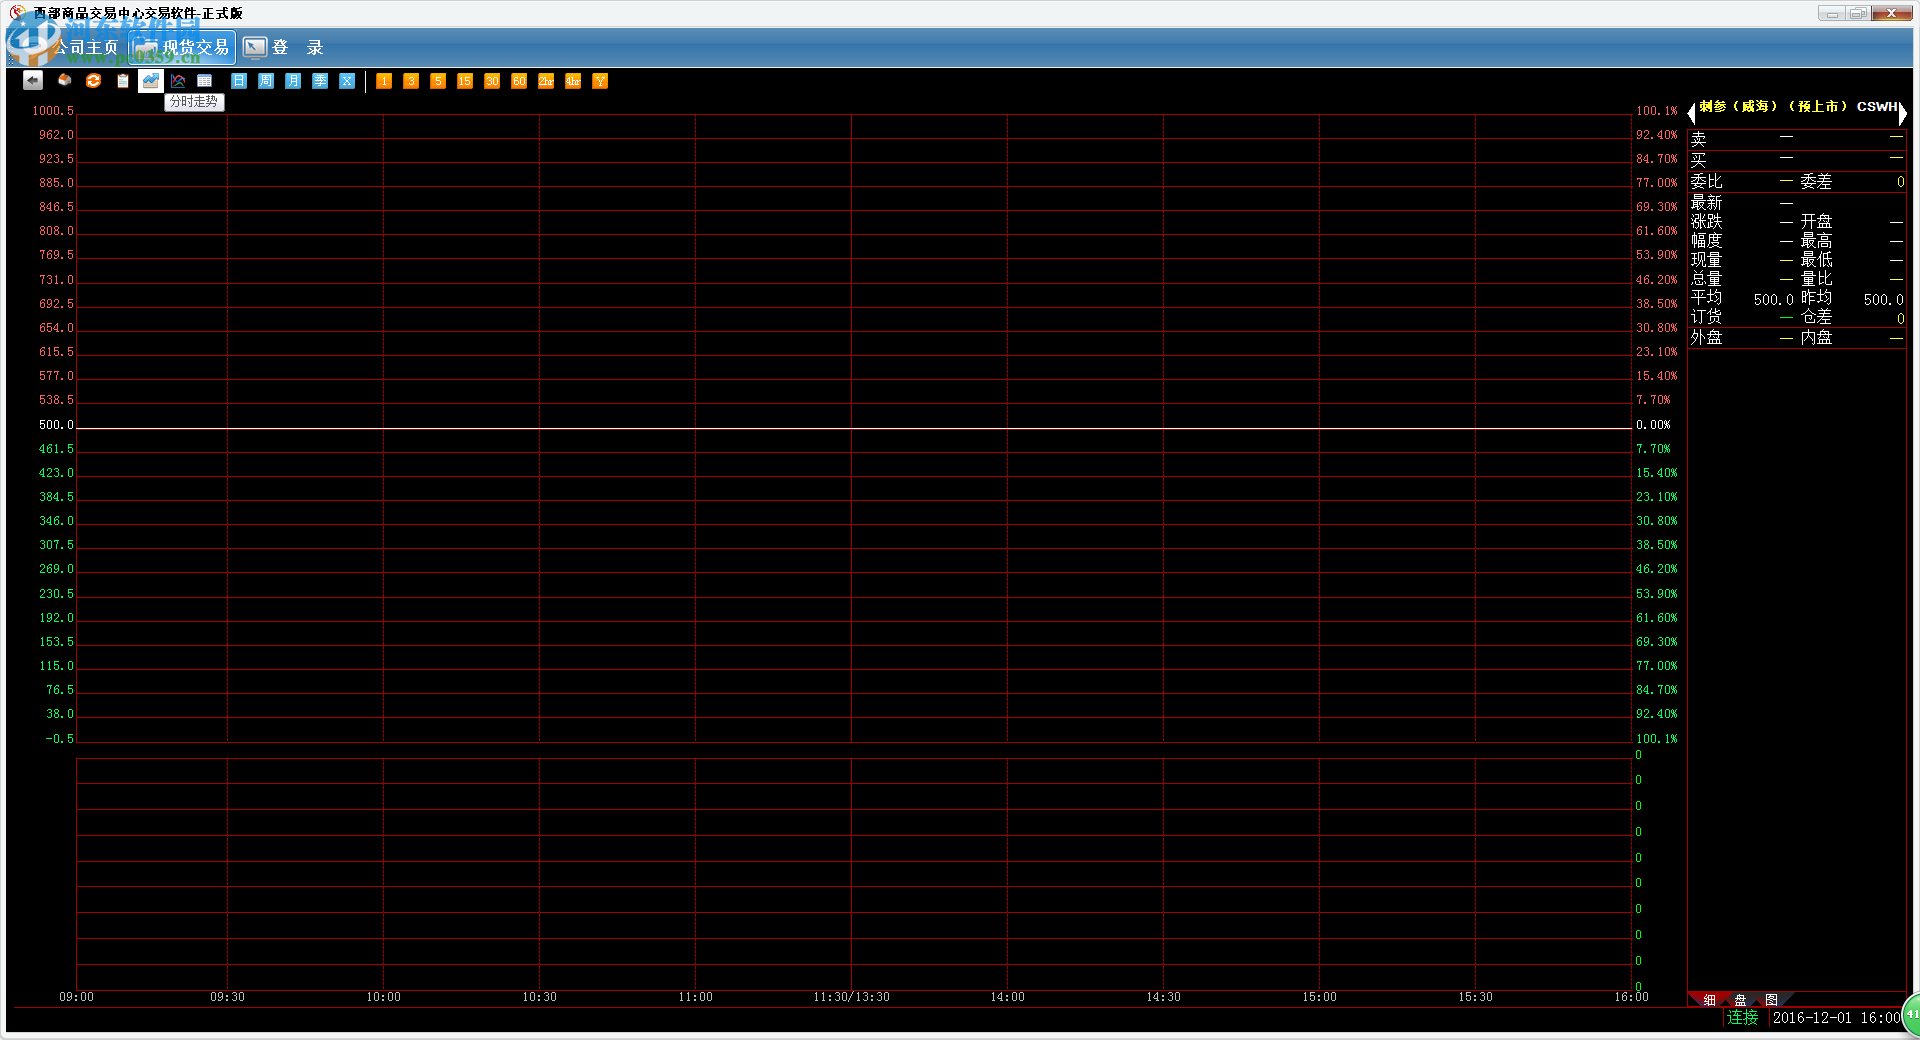The height and width of the screenshot is (1040, 1920).
Task: Click the 委比 label in quote panel
Action: [1706, 182]
